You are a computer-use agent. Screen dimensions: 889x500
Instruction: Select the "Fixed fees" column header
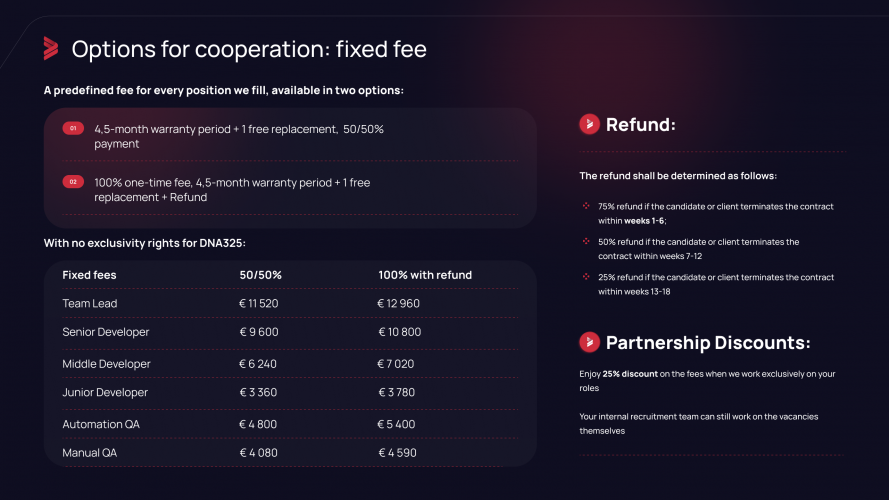[x=90, y=275]
